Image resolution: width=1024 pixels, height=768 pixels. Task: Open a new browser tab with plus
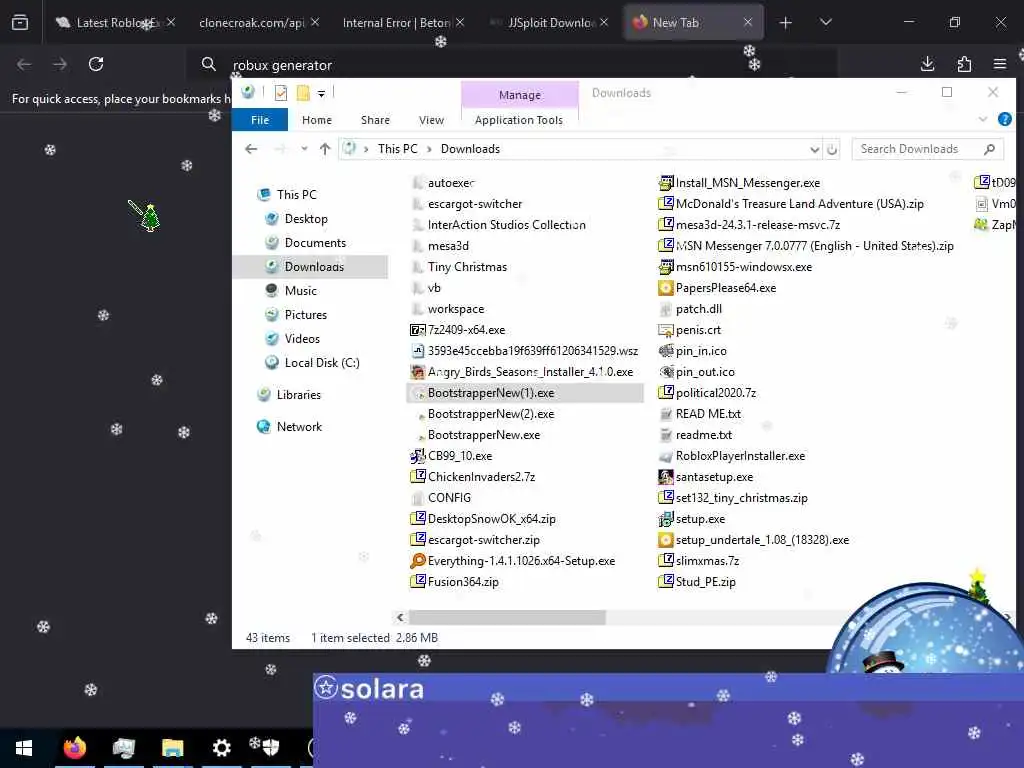point(786,23)
